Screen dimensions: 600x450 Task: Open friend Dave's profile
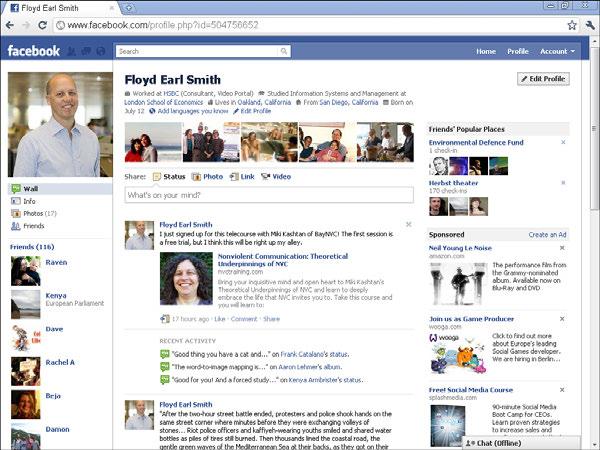point(54,329)
